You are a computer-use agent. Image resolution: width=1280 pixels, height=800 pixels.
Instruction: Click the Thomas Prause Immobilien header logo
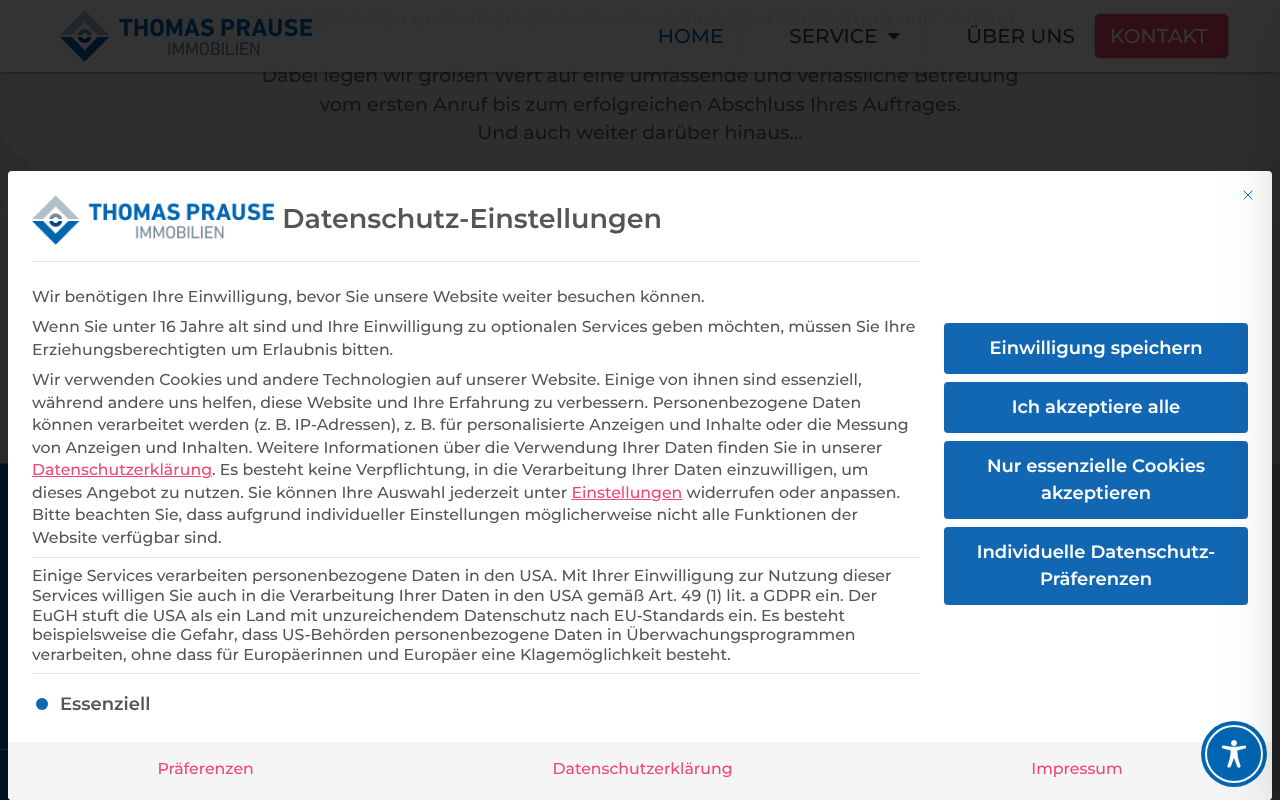click(186, 36)
